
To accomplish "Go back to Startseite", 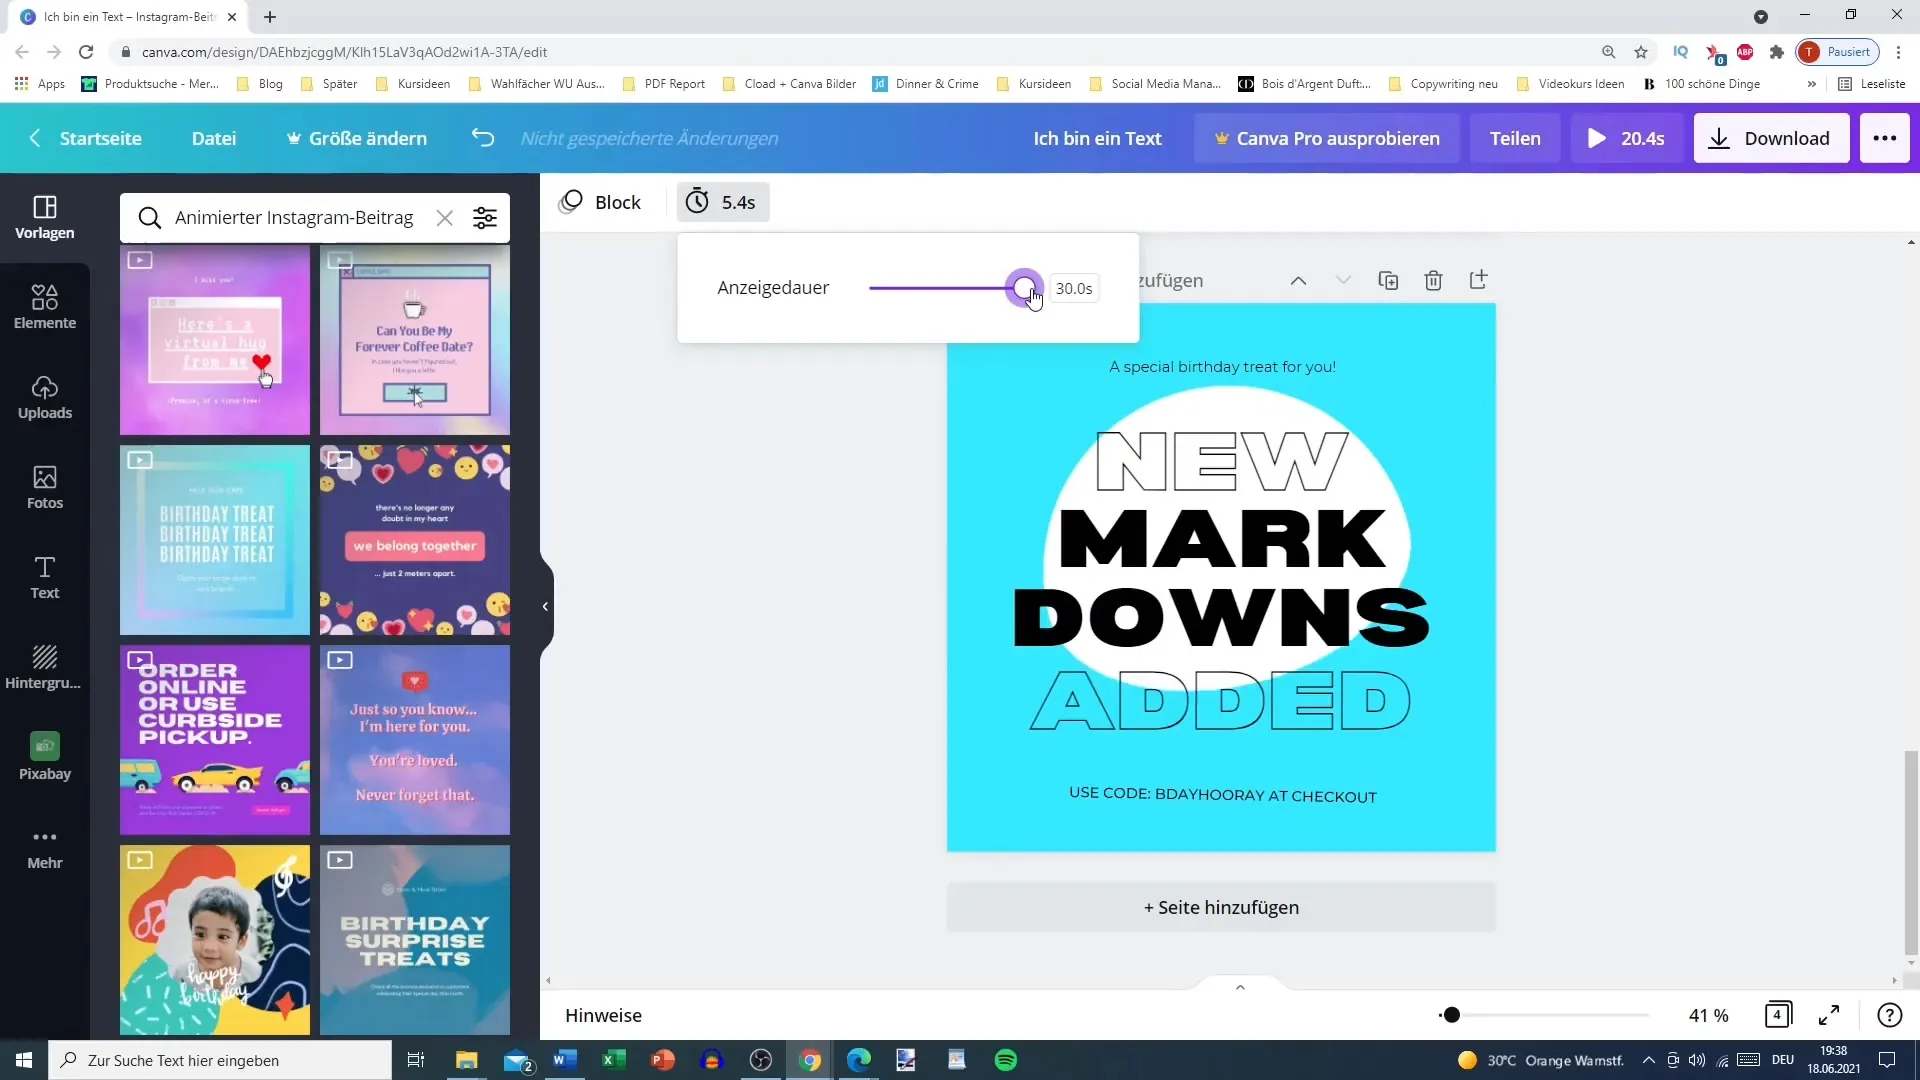I will click(x=86, y=138).
